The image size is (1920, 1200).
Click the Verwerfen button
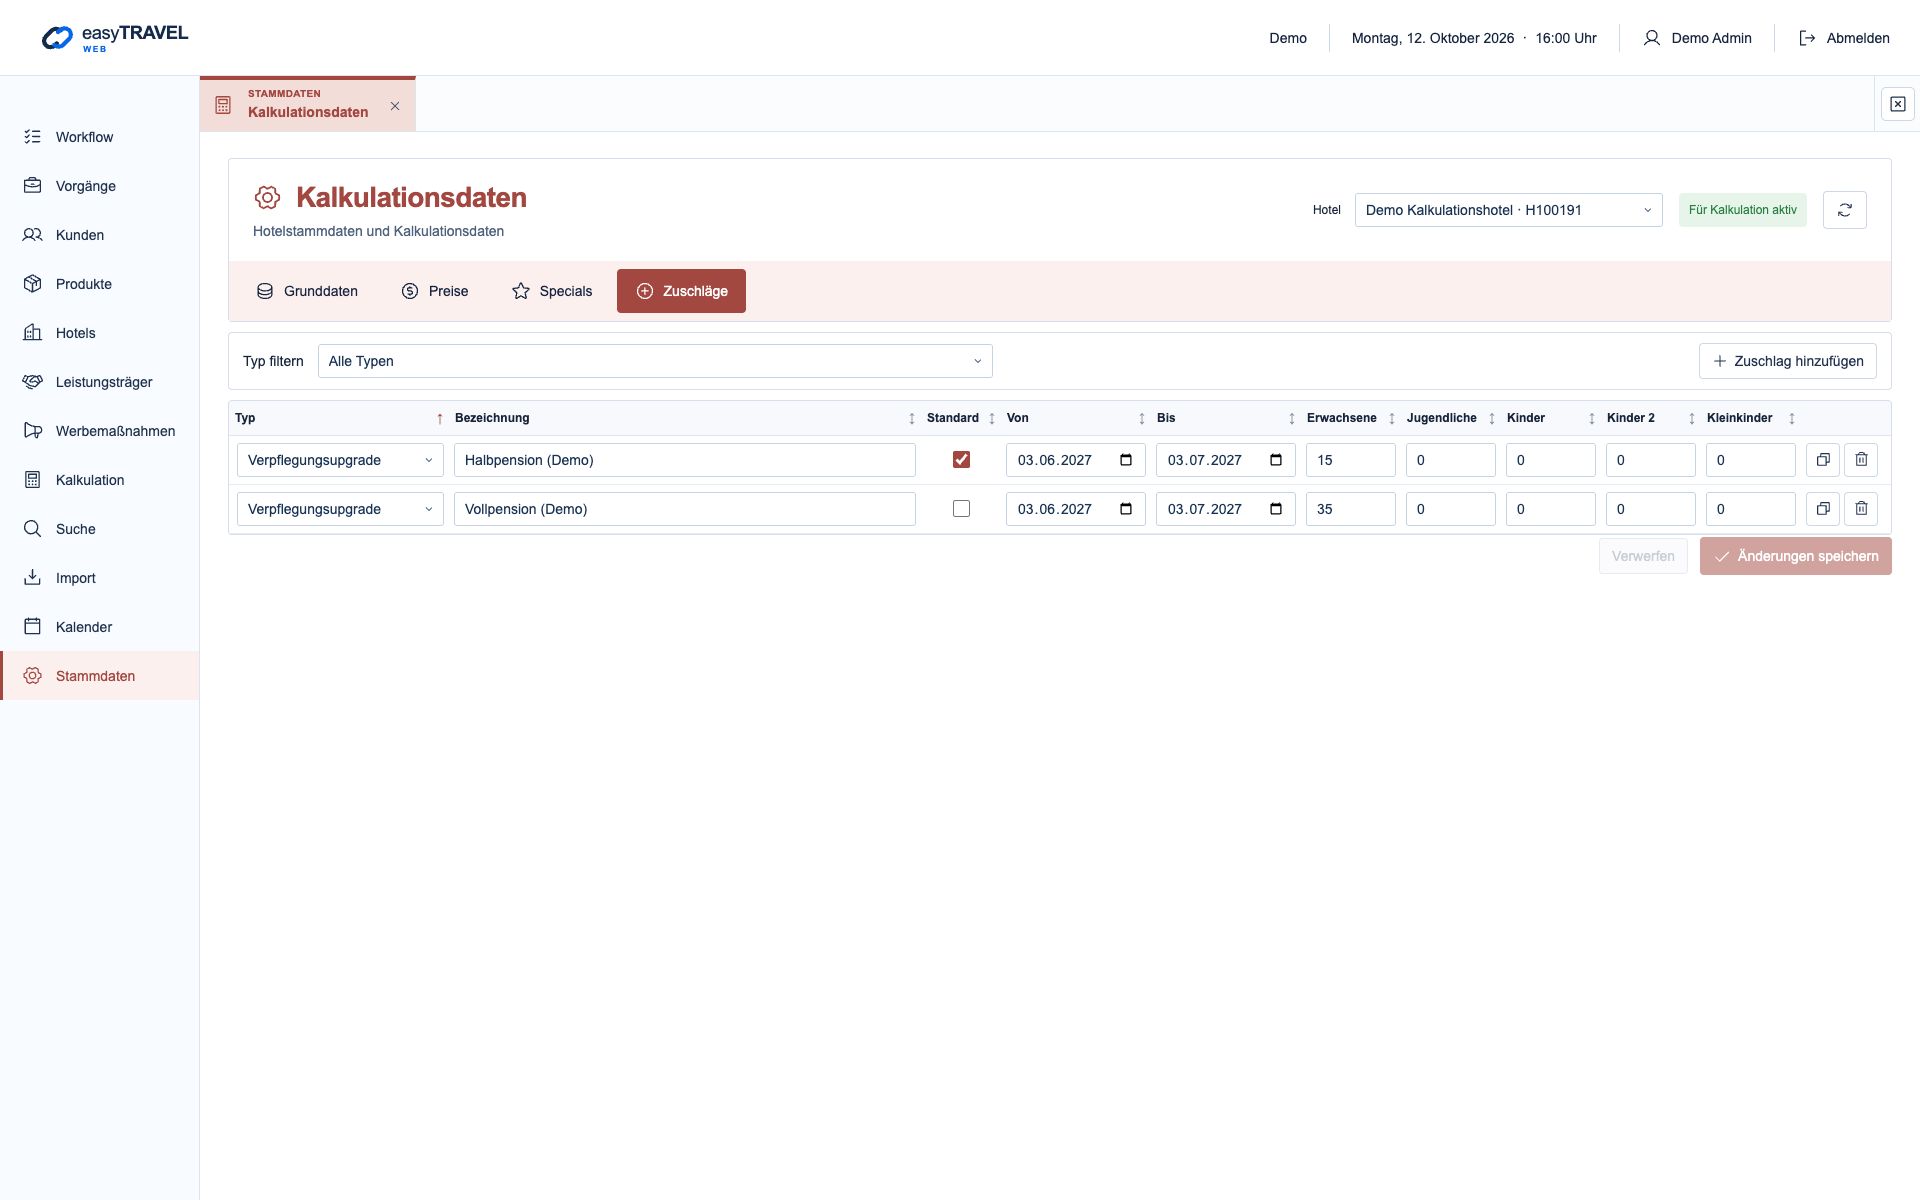pos(1643,556)
